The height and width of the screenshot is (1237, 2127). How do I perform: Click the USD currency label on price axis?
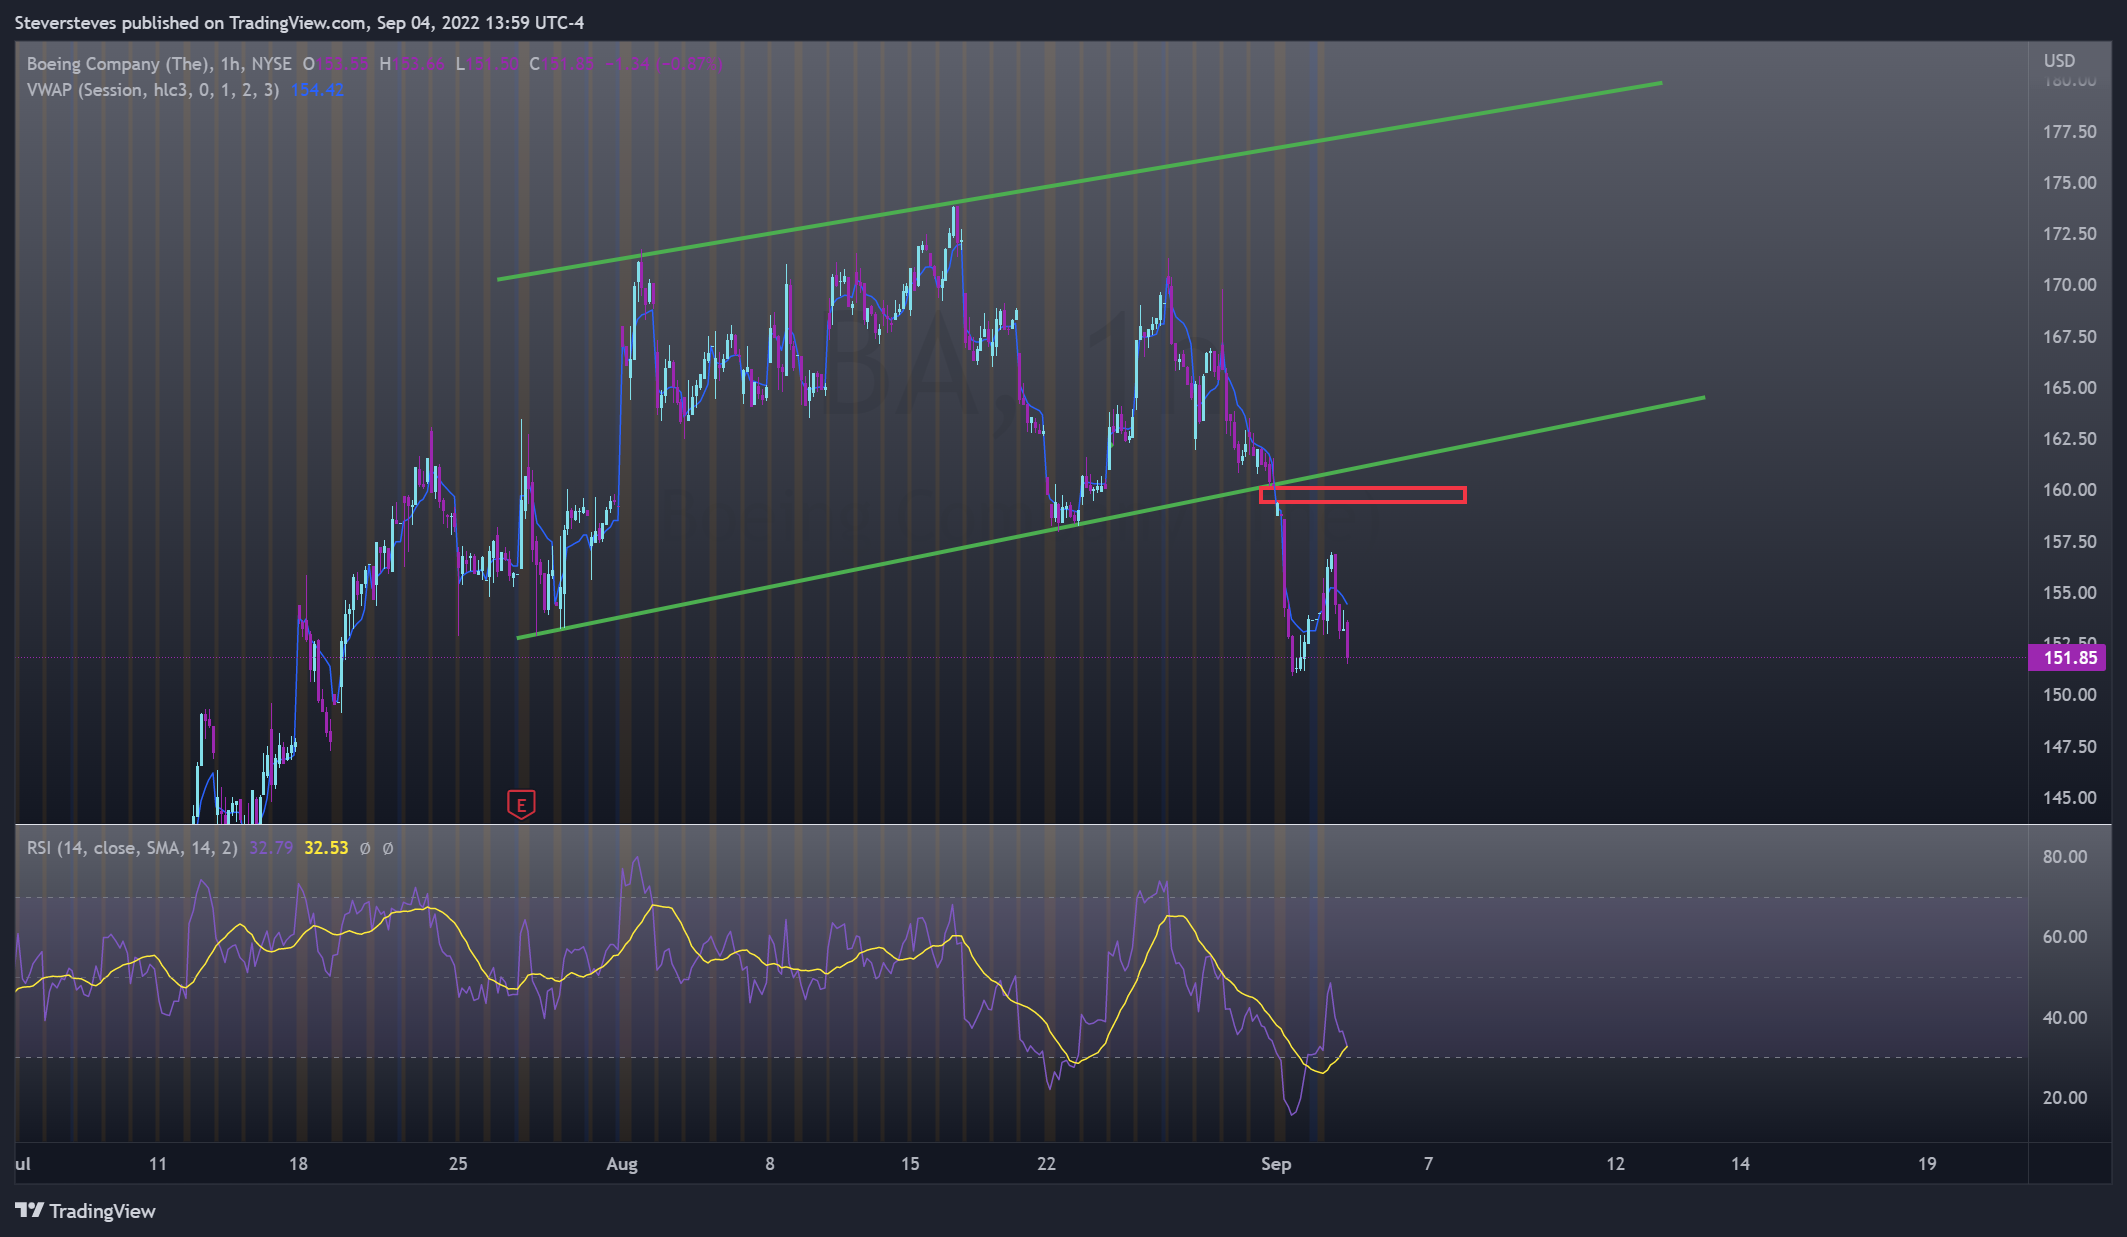2059,61
